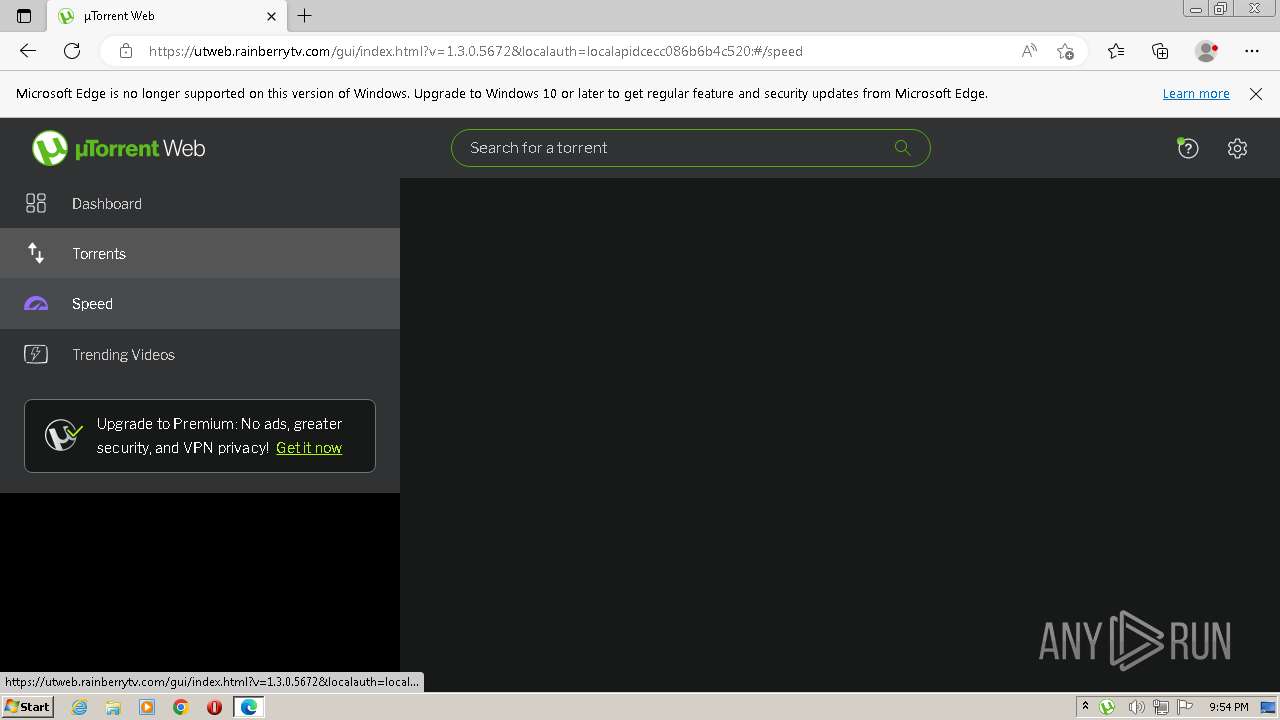Open the network tray icon
1280x720 pixels.
tap(1160, 707)
